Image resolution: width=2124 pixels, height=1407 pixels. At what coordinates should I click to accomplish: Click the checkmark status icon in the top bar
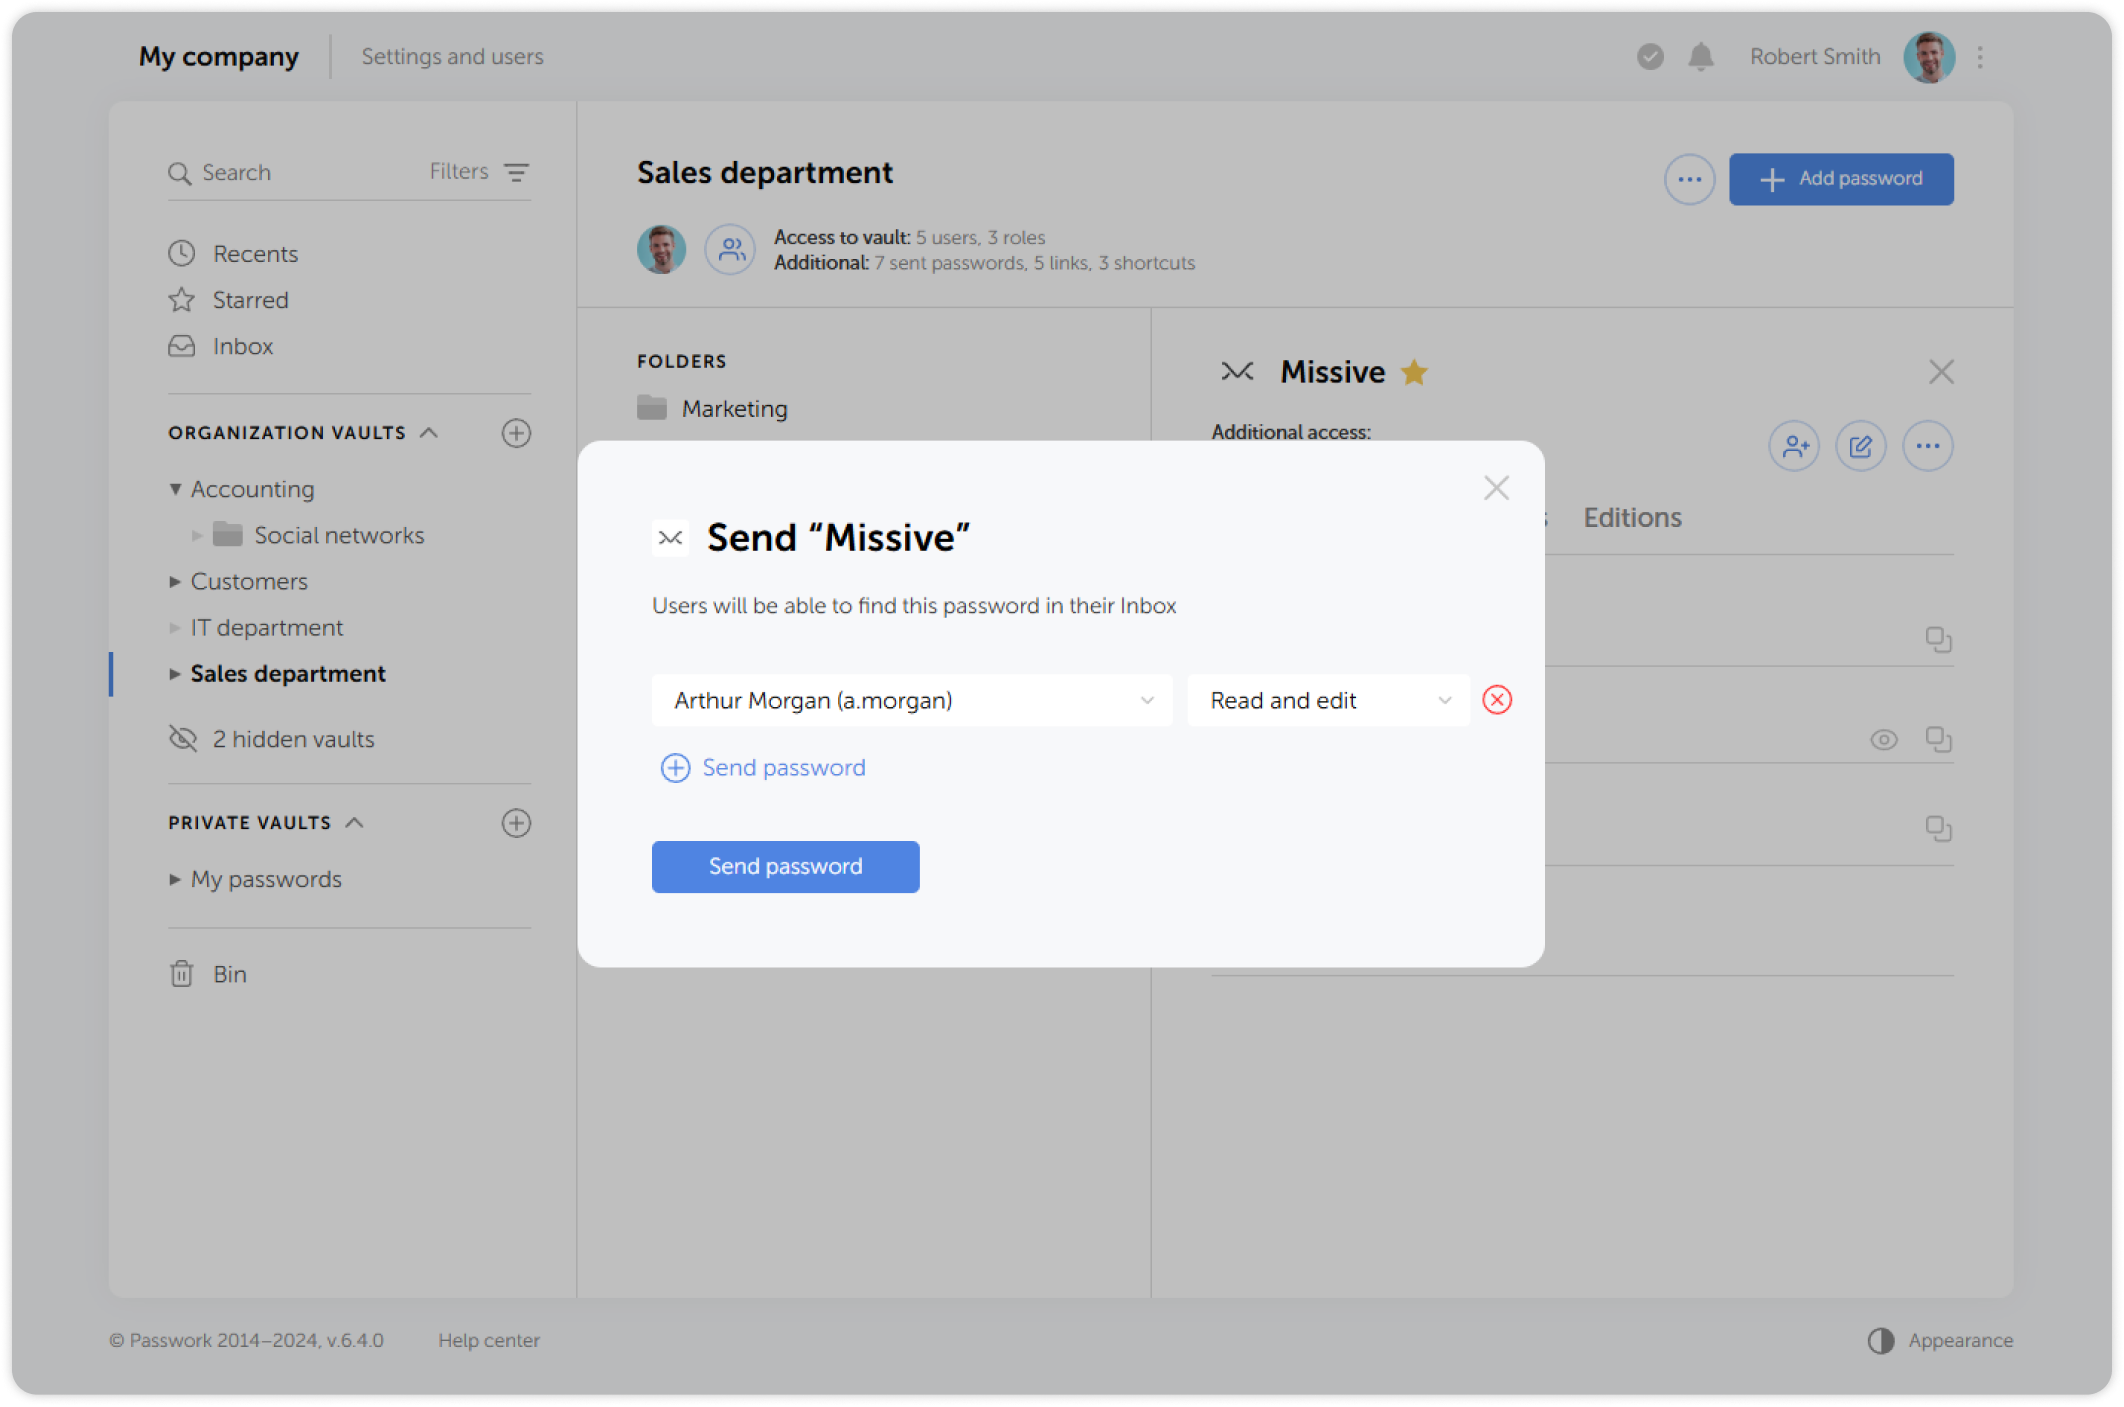tap(1649, 57)
